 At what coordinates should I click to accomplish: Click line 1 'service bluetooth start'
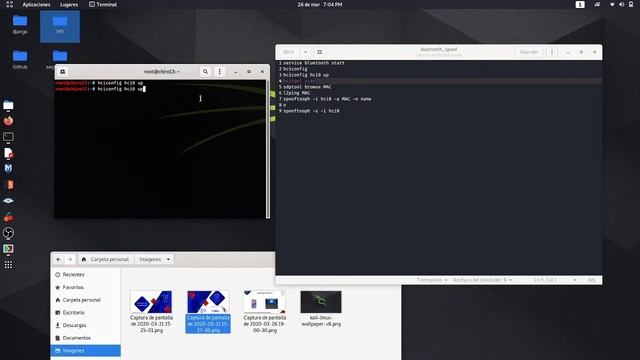(314, 63)
